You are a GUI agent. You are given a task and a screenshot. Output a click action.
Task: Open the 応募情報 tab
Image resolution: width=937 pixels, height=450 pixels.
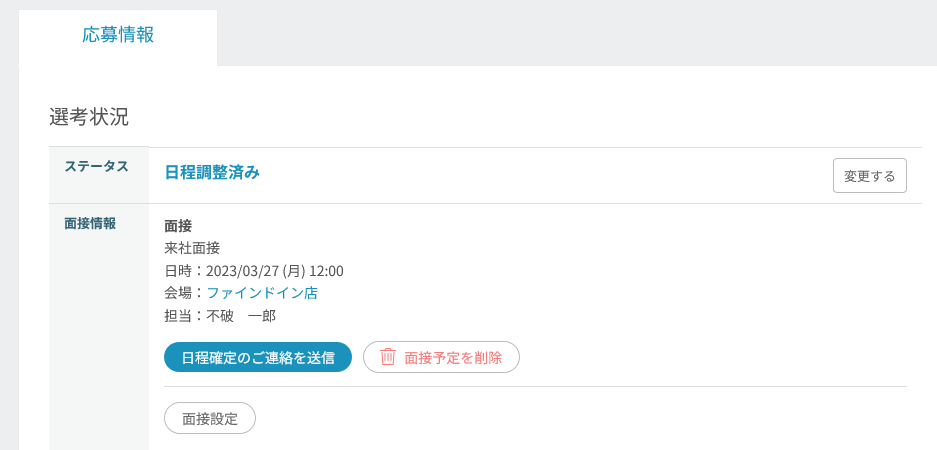[x=118, y=35]
